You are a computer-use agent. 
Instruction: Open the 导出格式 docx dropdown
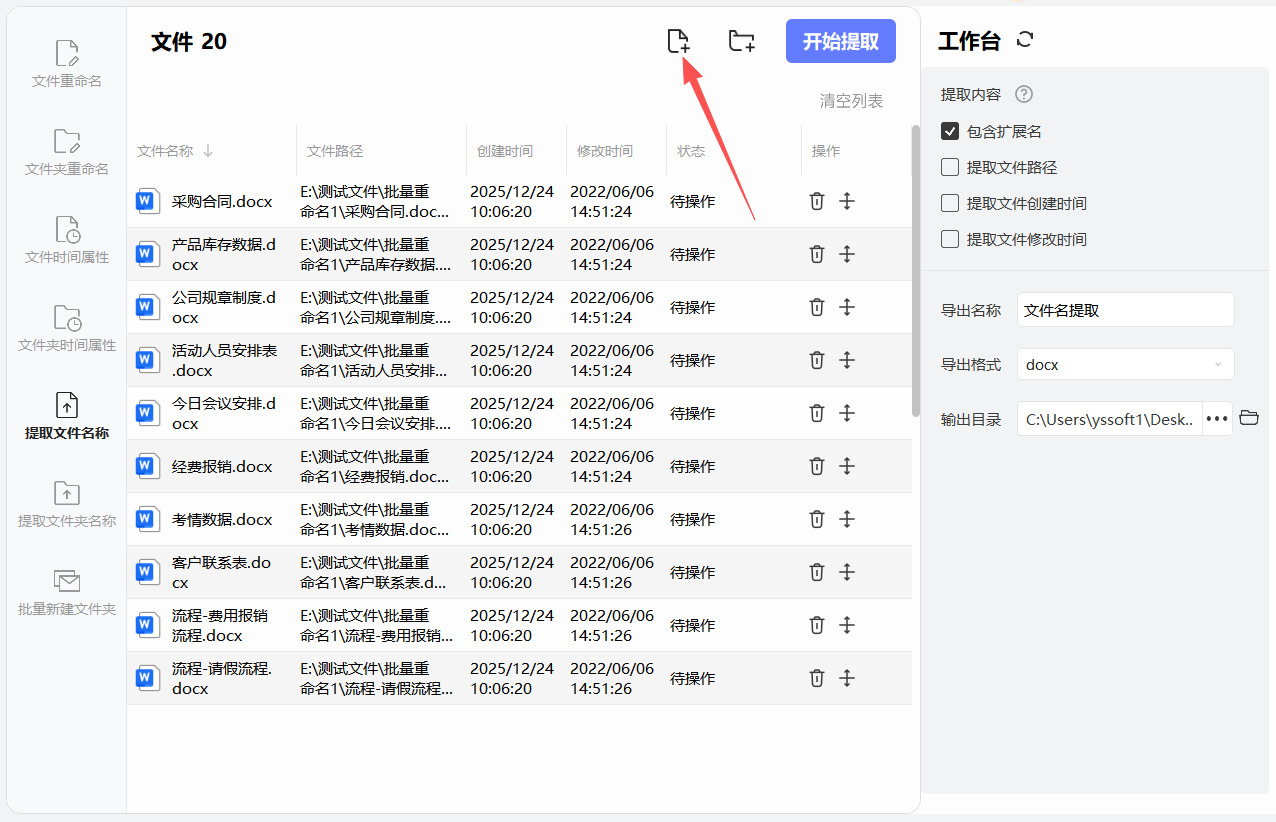pyautogui.click(x=1125, y=365)
